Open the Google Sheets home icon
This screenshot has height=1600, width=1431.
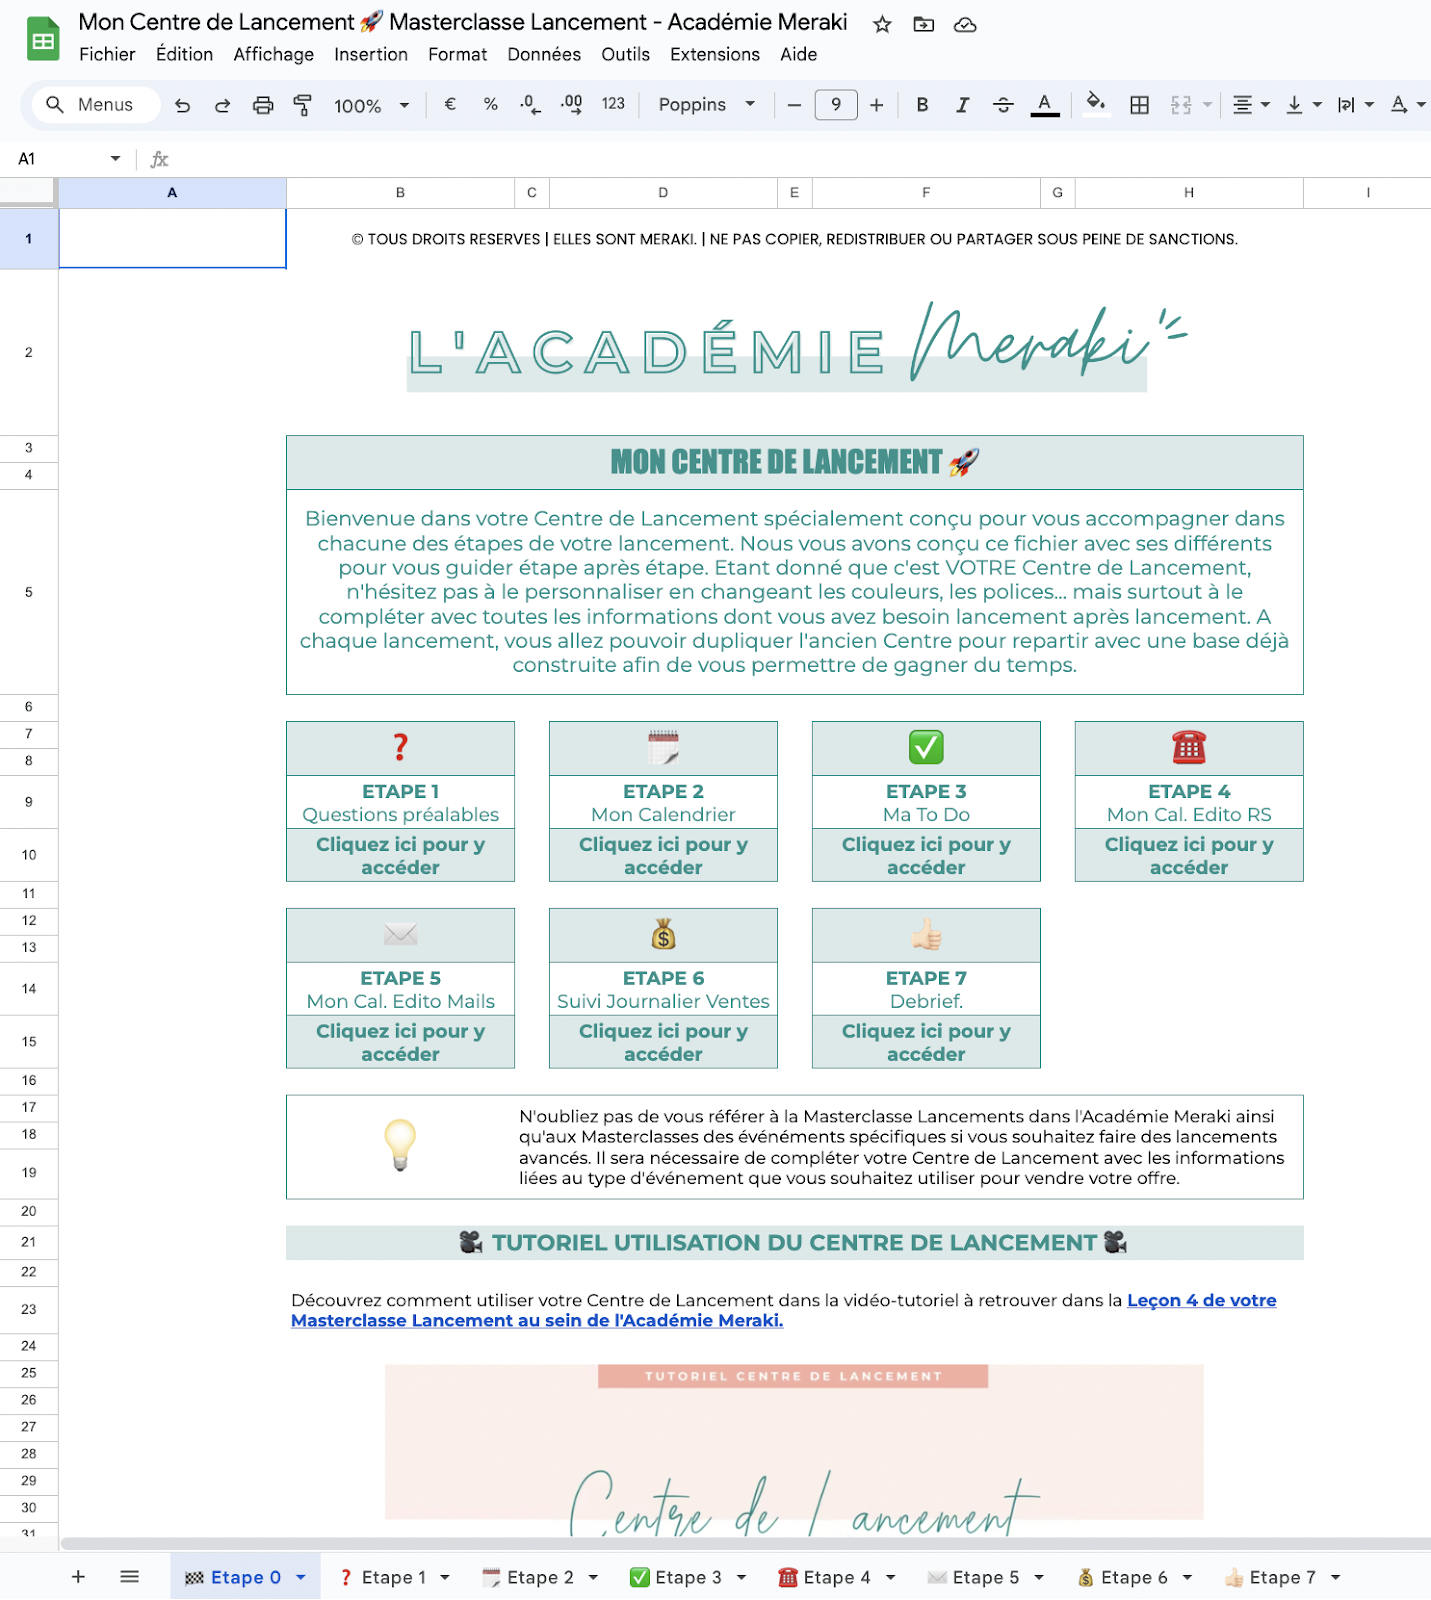(x=43, y=38)
